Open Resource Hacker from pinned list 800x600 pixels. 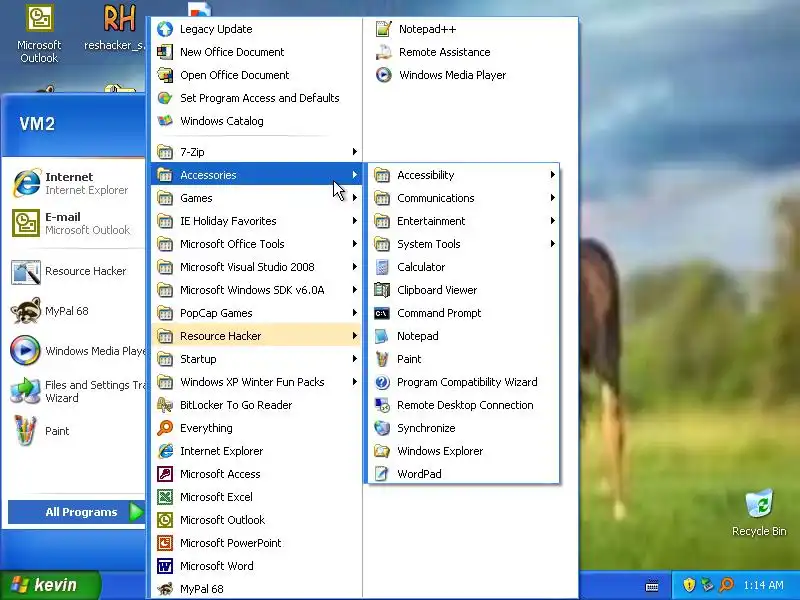pyautogui.click(x=76, y=271)
